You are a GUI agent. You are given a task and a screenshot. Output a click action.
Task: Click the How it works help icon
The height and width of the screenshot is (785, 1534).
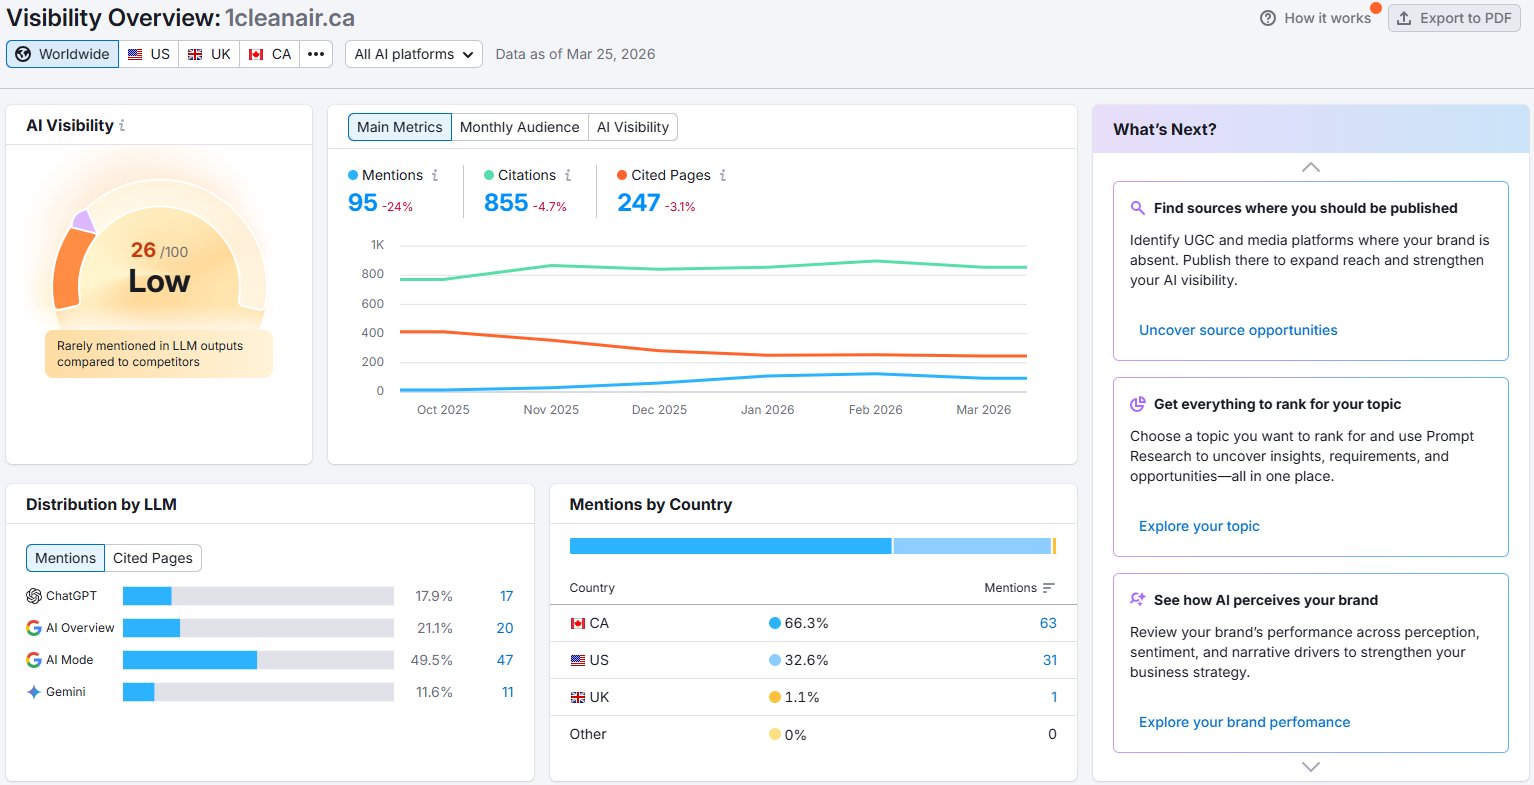[1268, 18]
